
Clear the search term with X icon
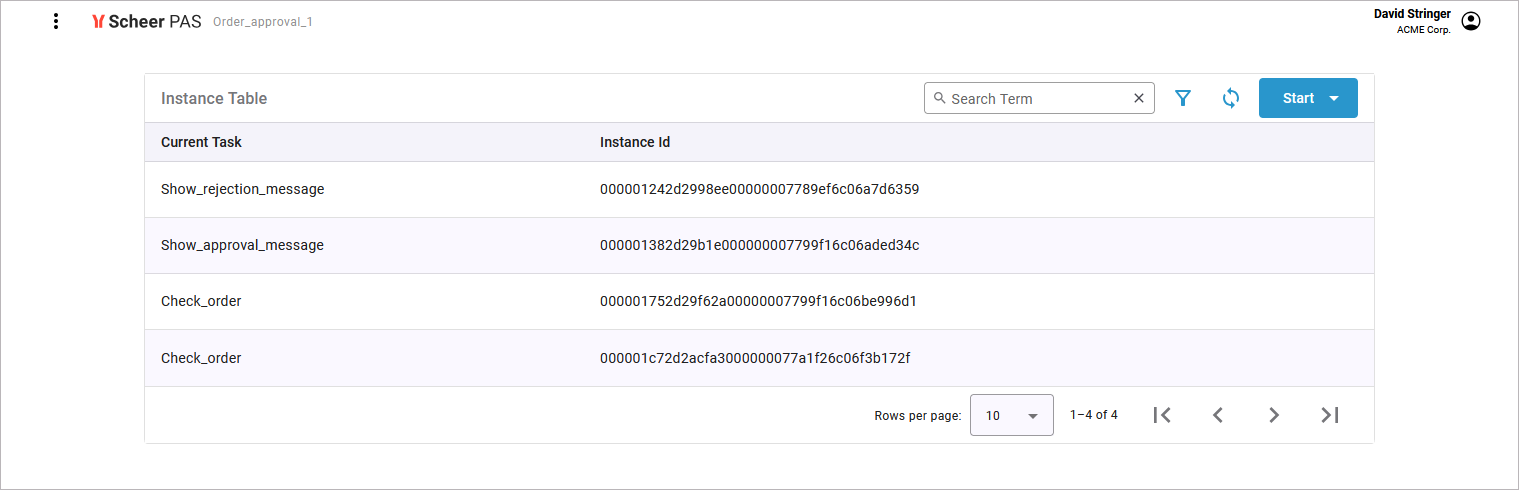pyautogui.click(x=1138, y=98)
